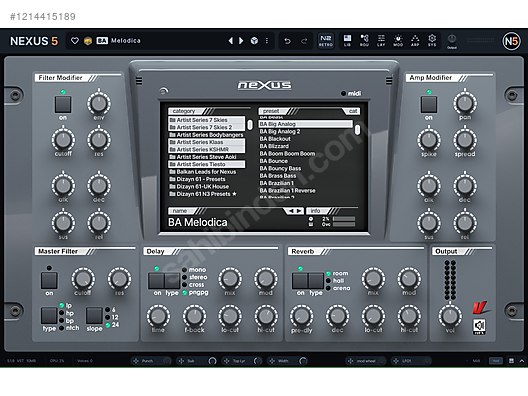
Task: Select the Dizayn 61-UK House category
Action: [x=206, y=187]
